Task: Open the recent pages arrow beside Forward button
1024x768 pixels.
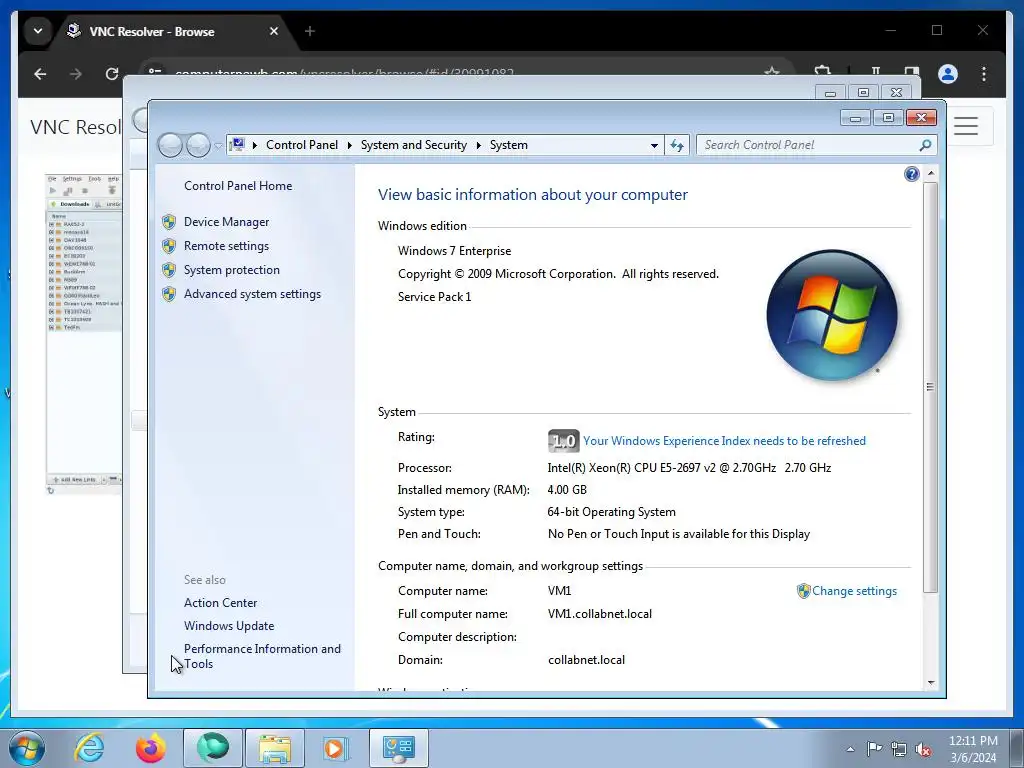Action: click(218, 146)
